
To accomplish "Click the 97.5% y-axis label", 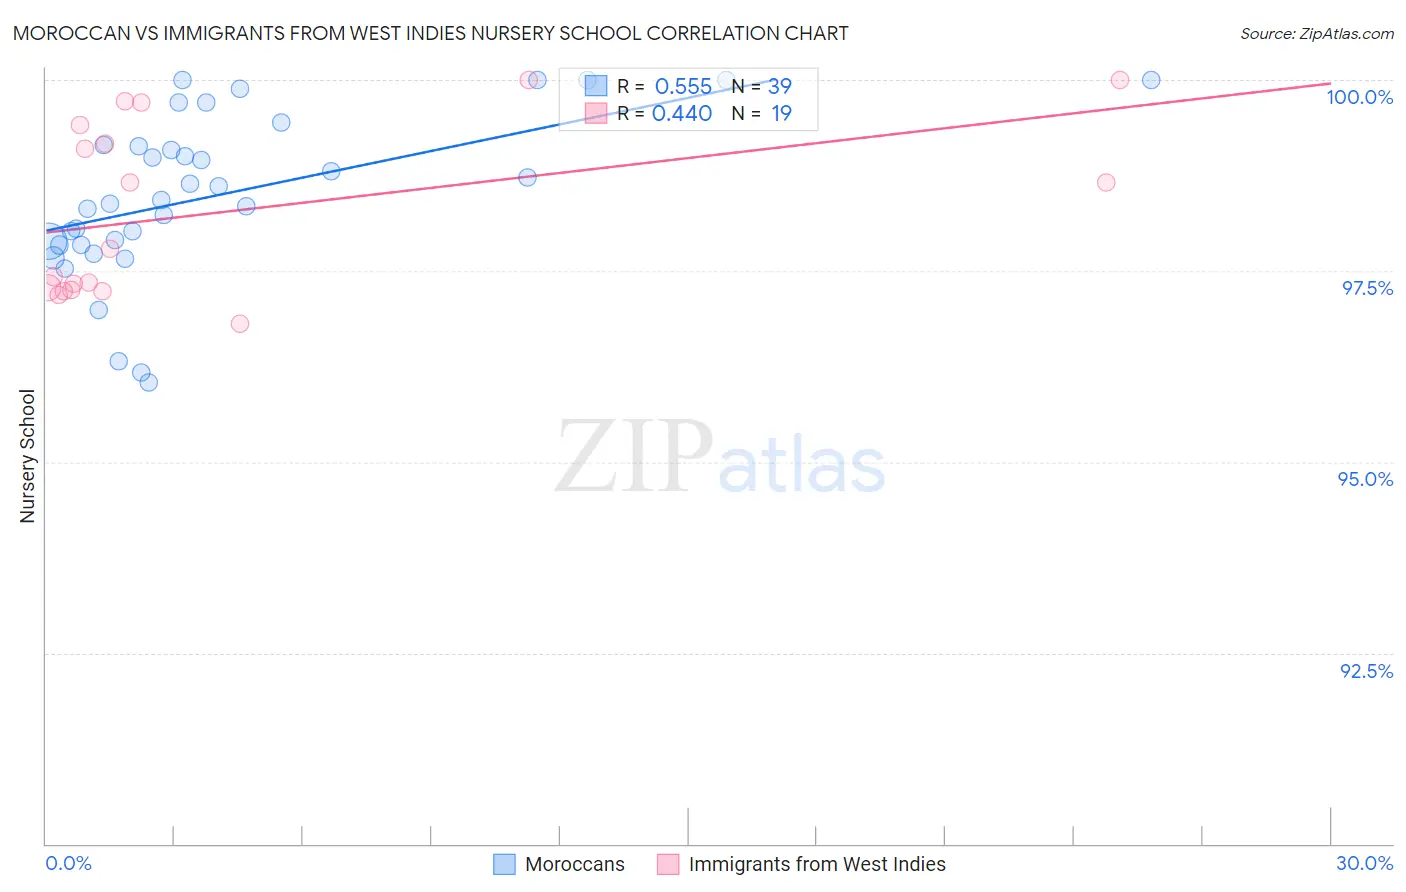I will [x=1367, y=288].
